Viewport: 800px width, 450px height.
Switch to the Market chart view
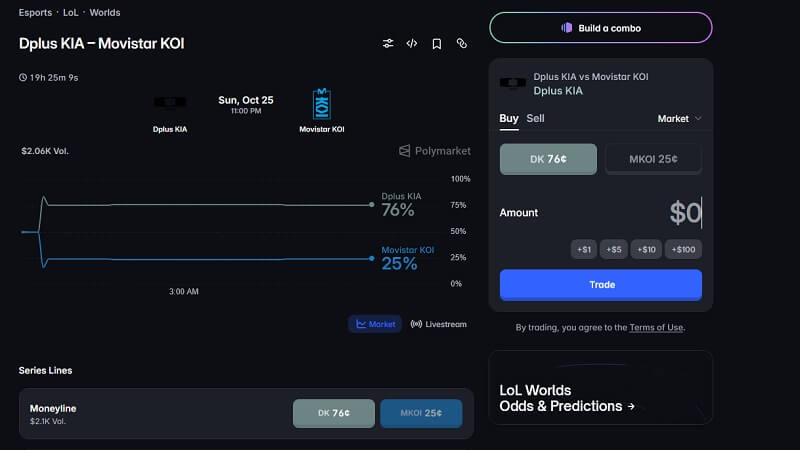pos(375,324)
